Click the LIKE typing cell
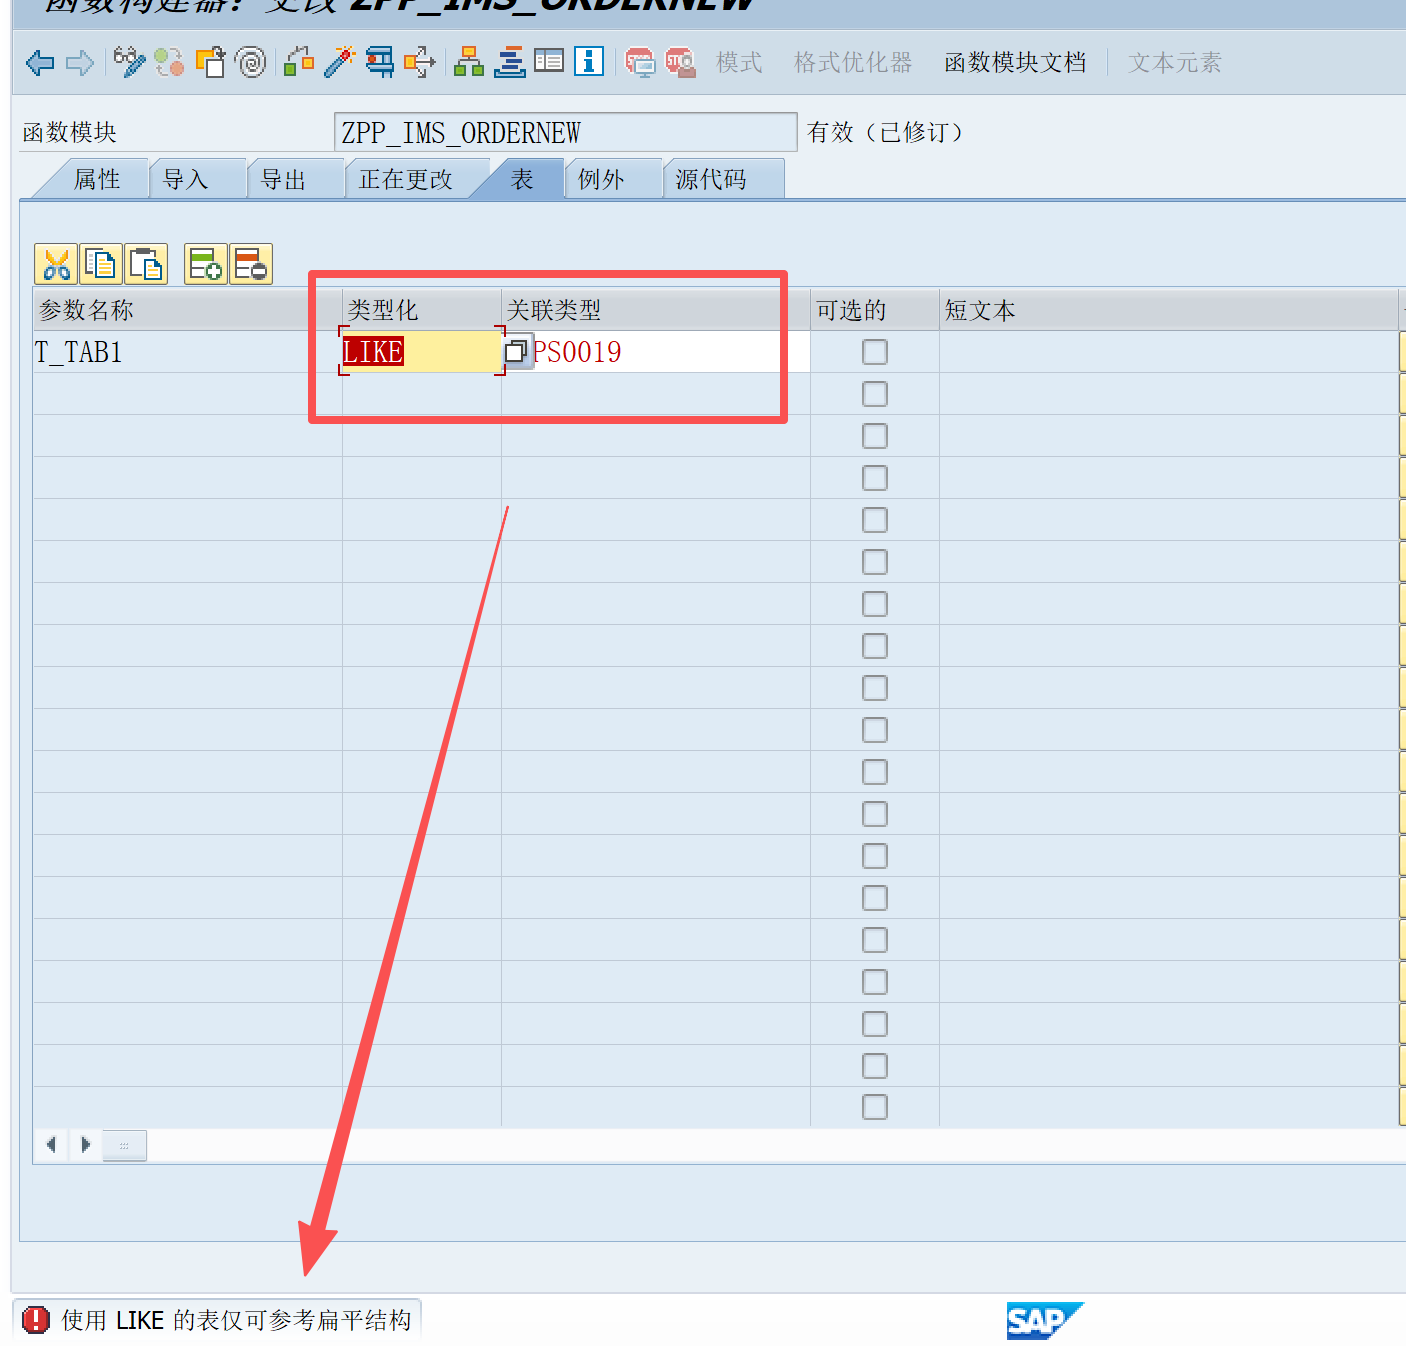 tap(421, 352)
